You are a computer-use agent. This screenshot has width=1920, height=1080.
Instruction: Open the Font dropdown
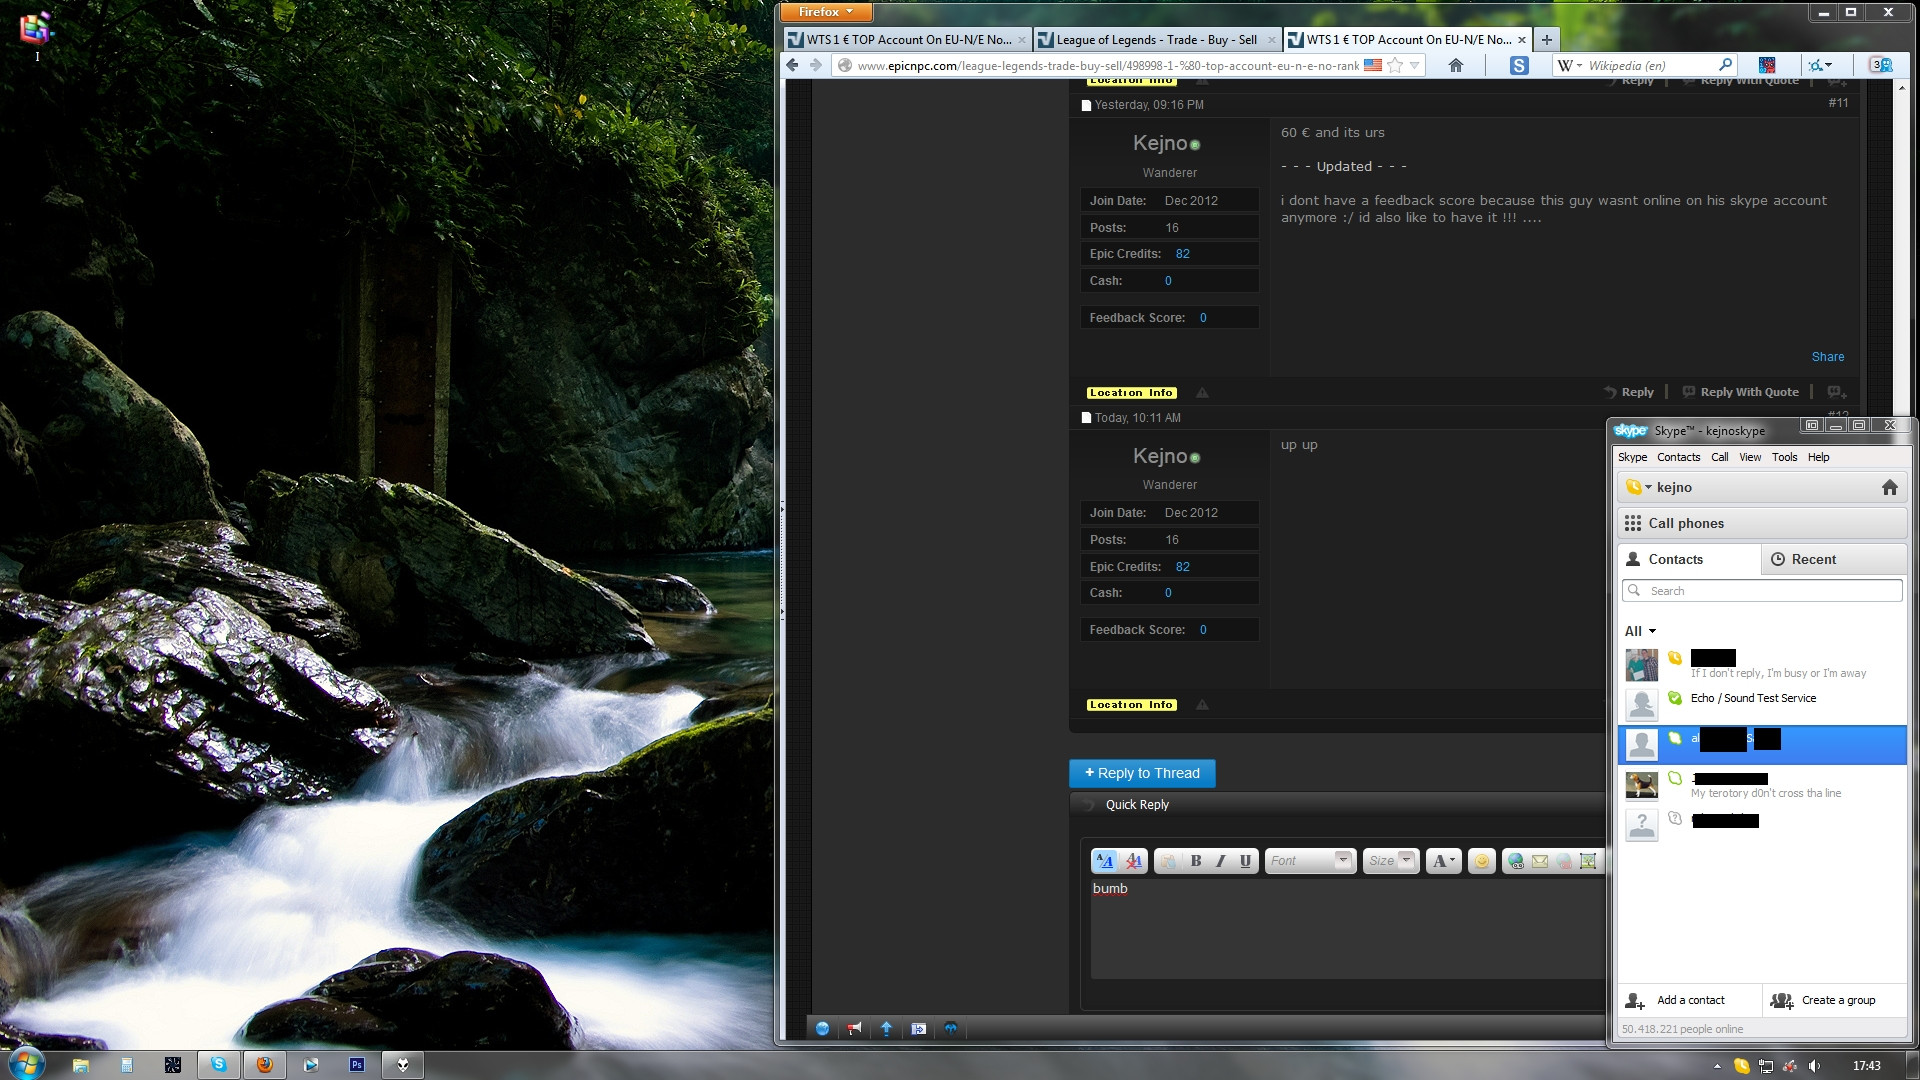1310,860
